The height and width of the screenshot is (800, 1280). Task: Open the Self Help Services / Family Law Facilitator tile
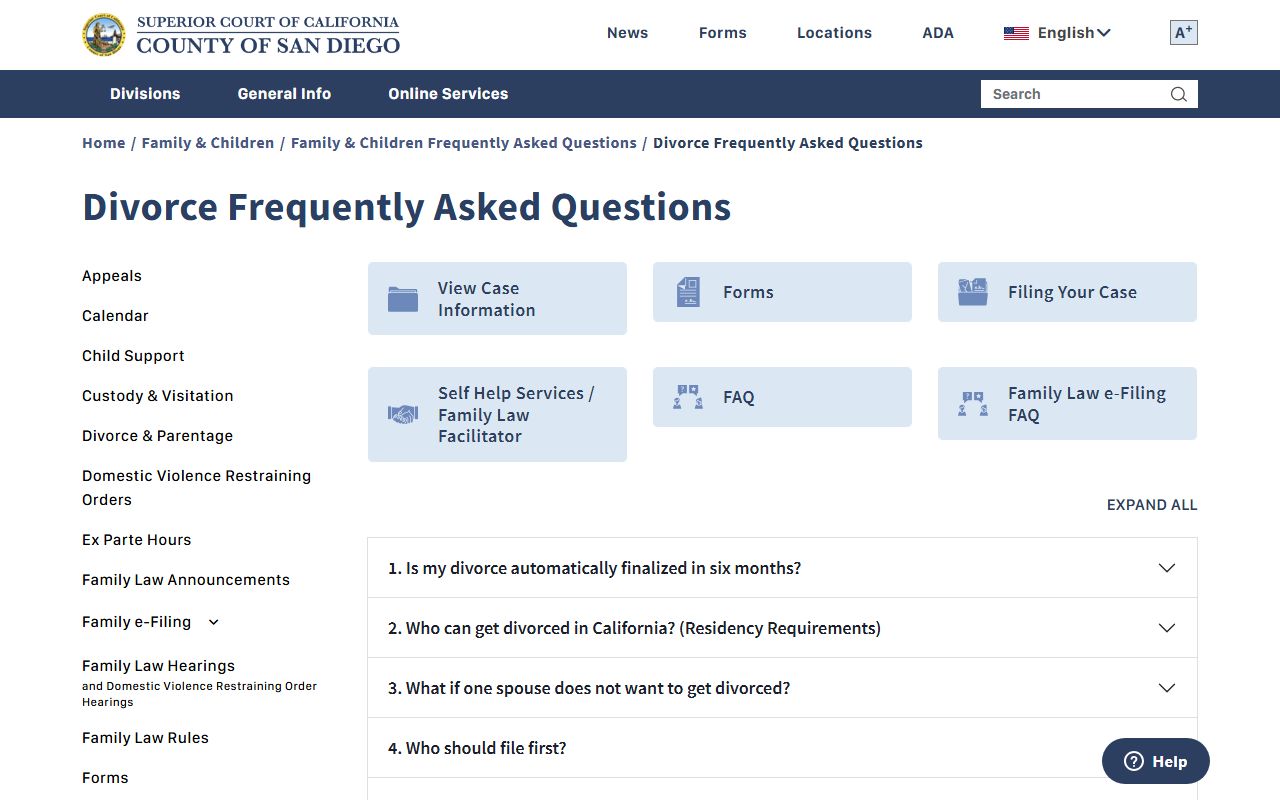point(497,414)
